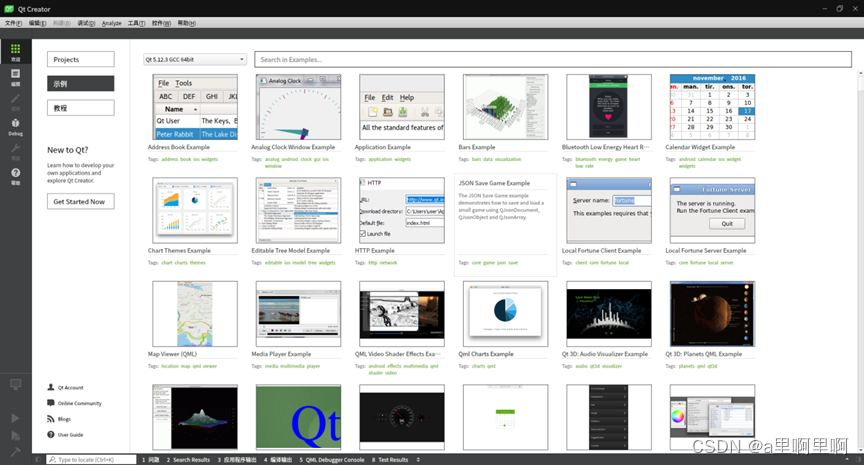Viewport: 864px width, 465px height.
Task: Open the HTTP Example thumbnail
Action: click(x=402, y=210)
